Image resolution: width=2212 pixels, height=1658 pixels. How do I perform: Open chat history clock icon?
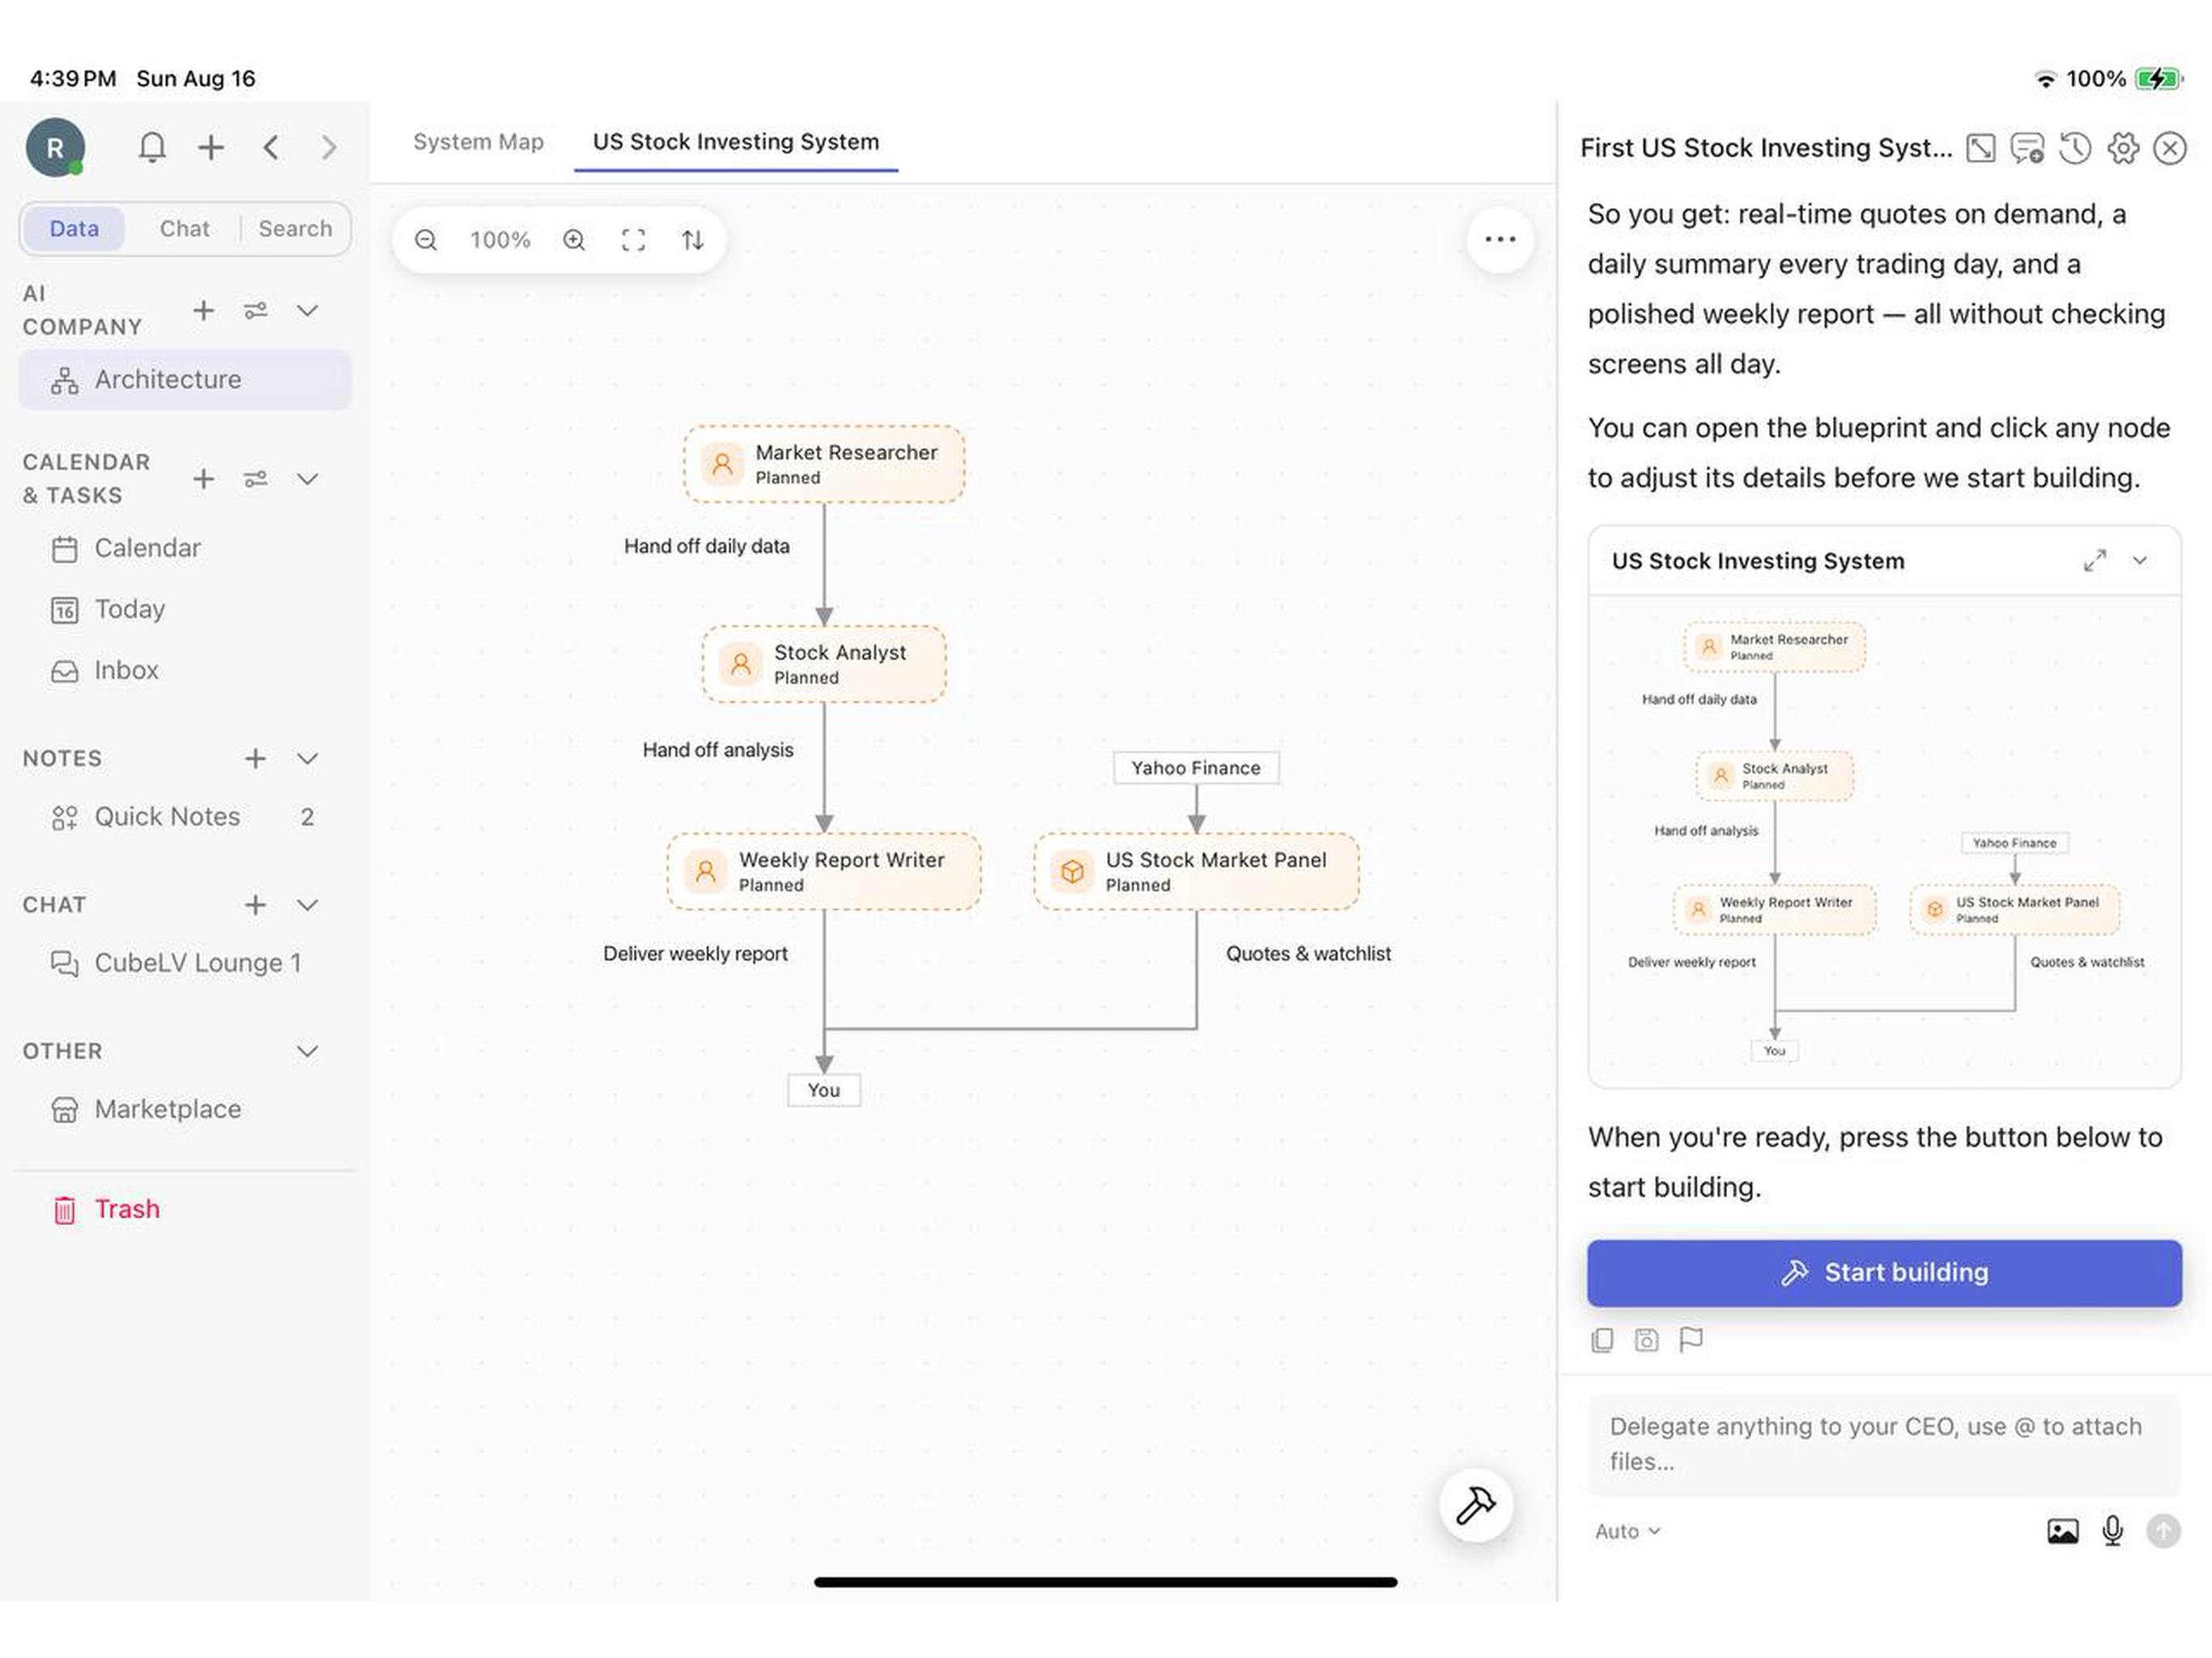tap(2075, 148)
